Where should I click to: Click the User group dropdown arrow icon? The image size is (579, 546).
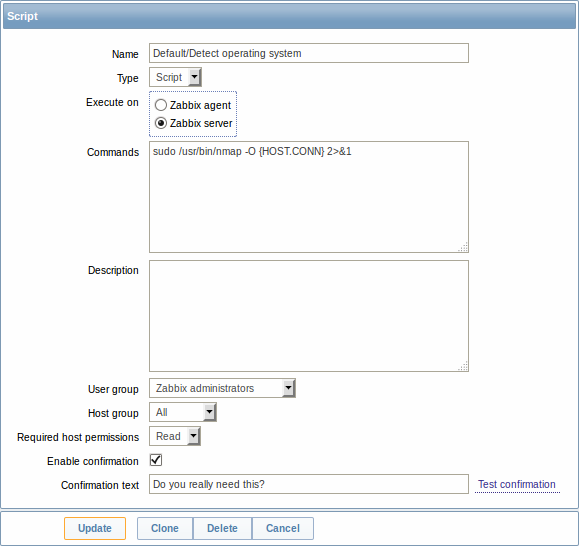[x=288, y=388]
